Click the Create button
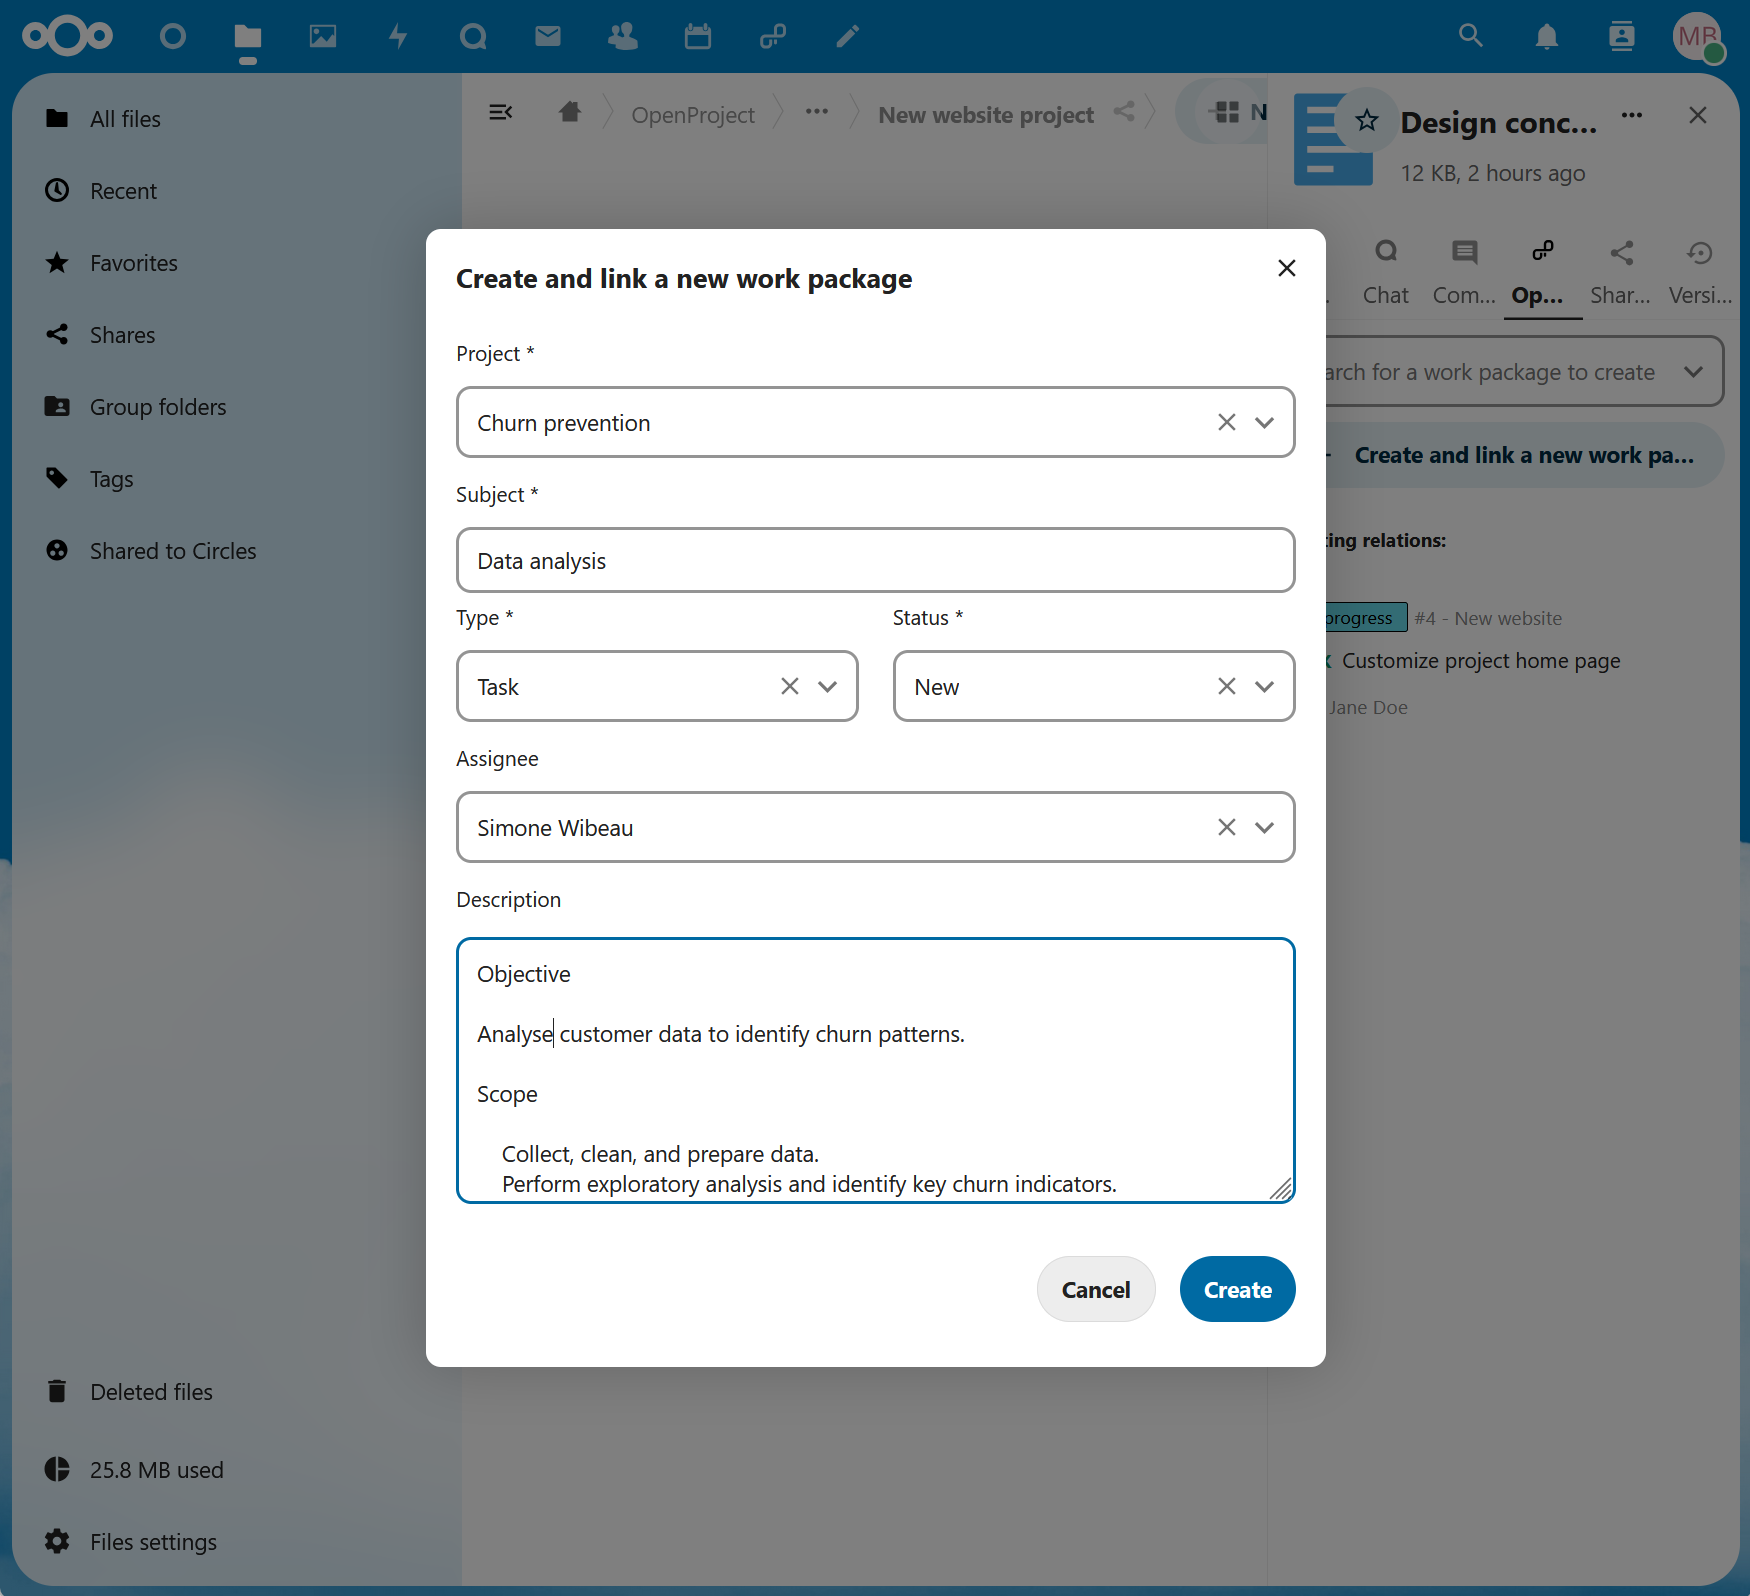 [1237, 1289]
